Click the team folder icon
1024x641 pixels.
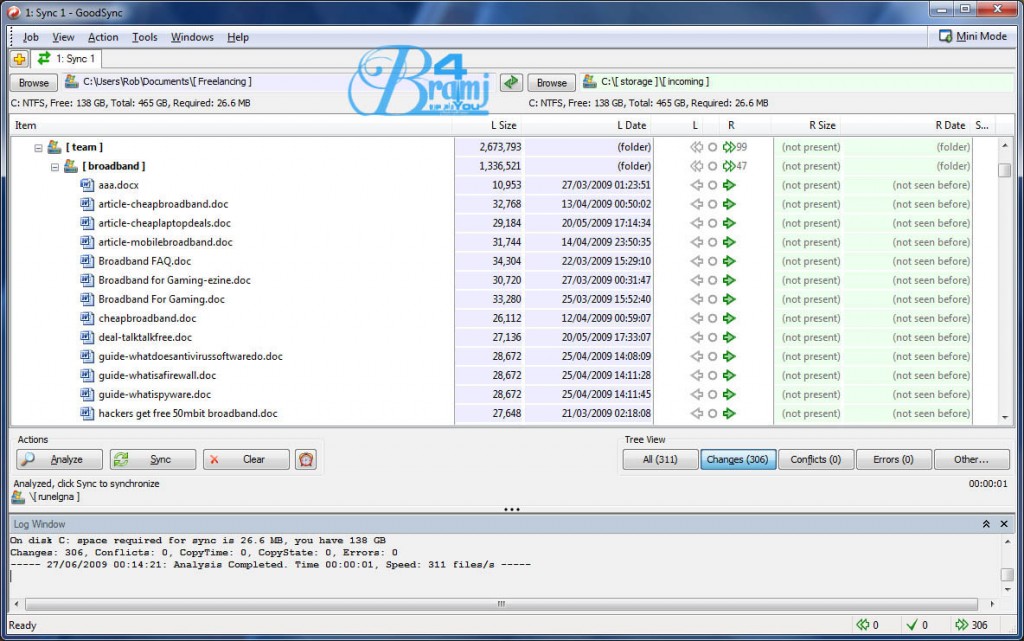[56, 147]
